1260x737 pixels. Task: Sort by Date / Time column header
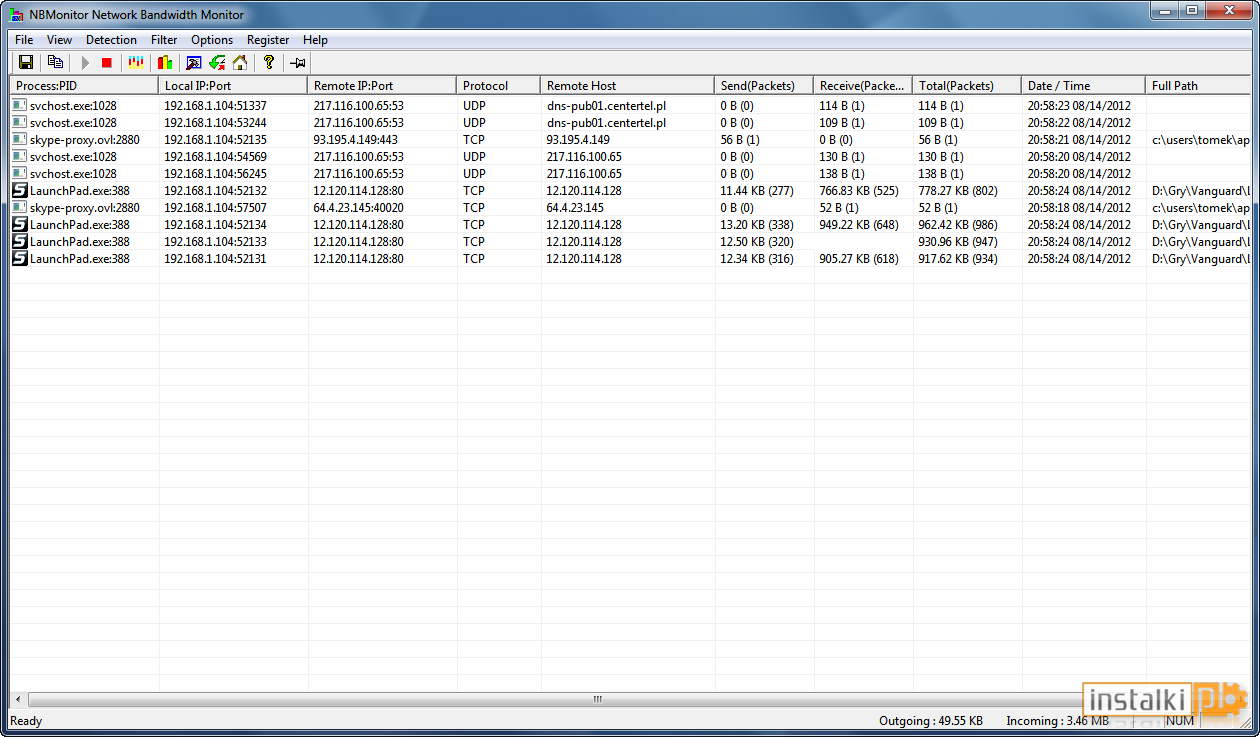pyautogui.click(x=1084, y=86)
